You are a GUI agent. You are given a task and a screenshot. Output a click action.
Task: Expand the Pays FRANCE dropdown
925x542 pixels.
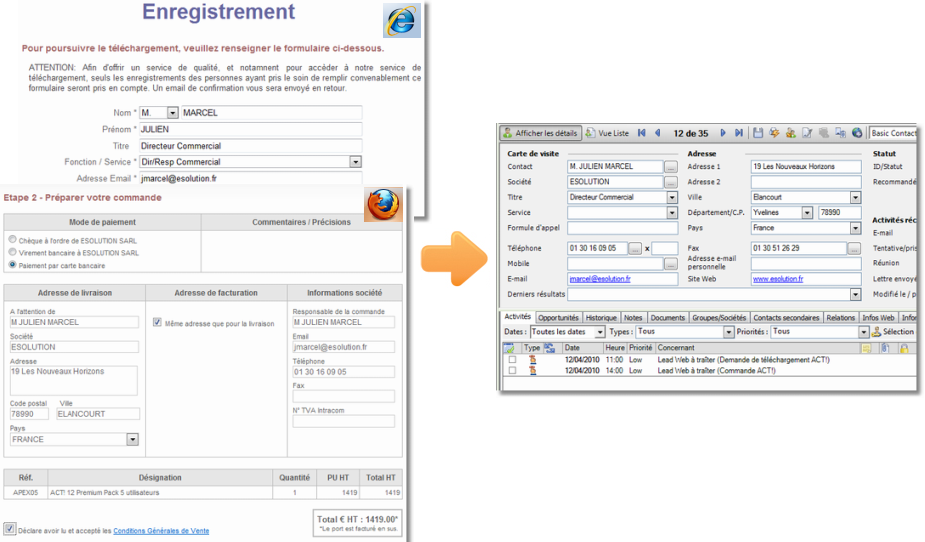pyautogui.click(x=132, y=439)
